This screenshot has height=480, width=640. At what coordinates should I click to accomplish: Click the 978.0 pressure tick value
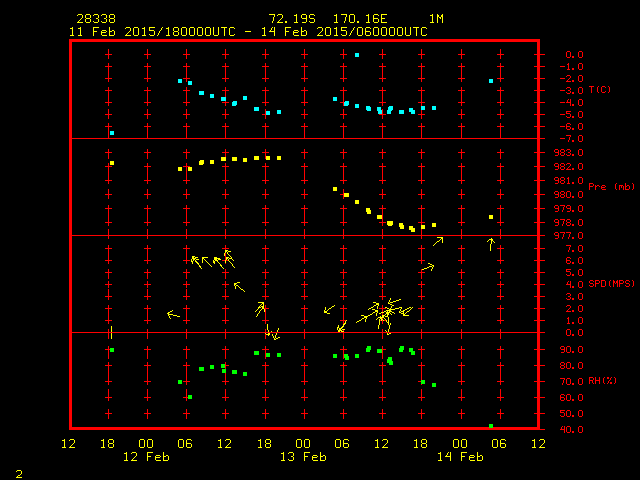pos(569,222)
